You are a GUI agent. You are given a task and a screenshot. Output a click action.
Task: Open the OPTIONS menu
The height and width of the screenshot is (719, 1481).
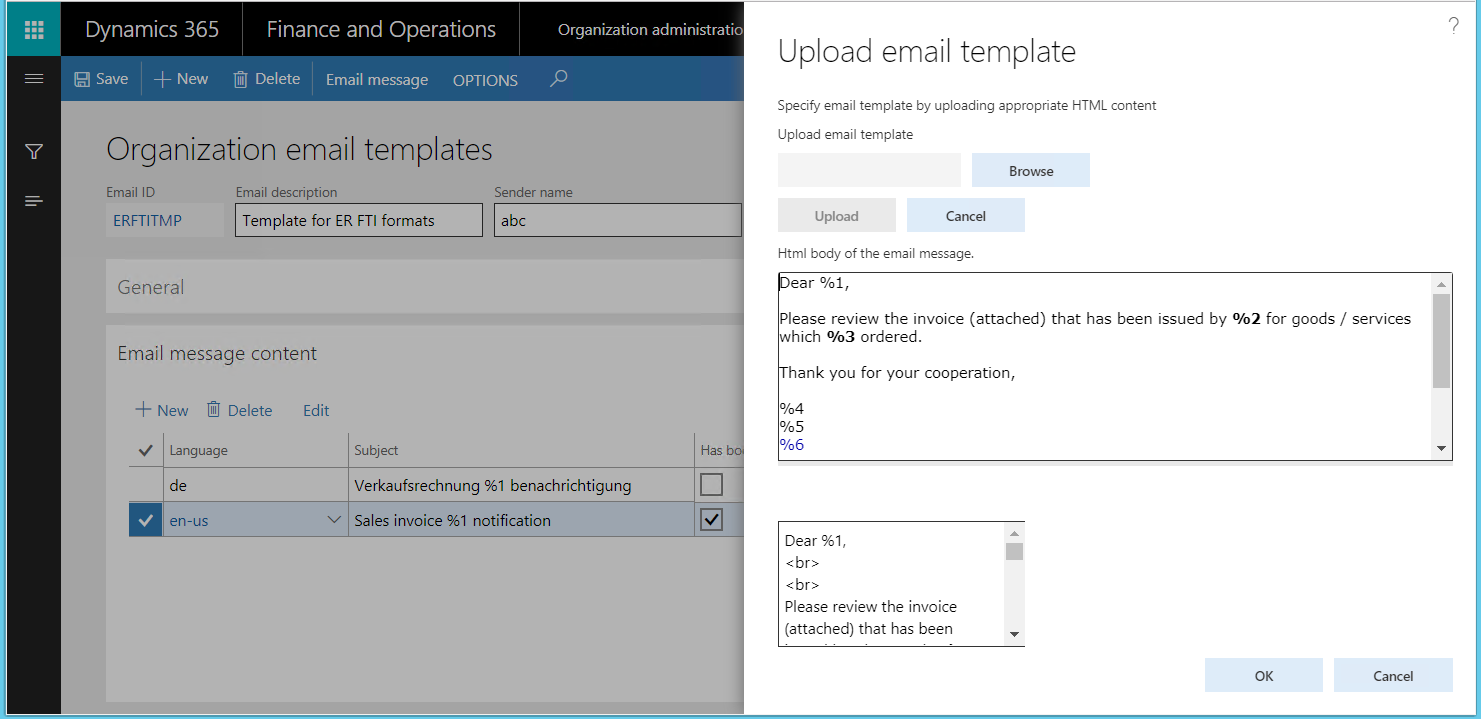coord(485,80)
